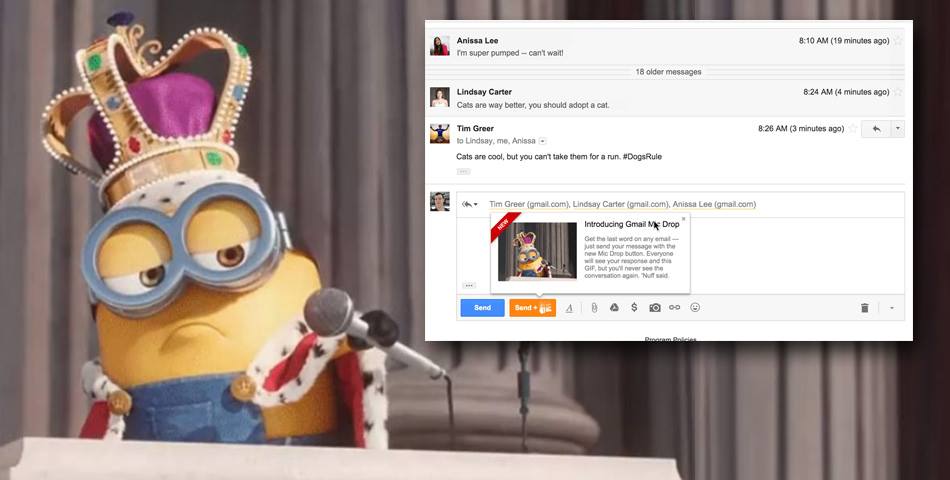Click the Tim Greer sender name
This screenshot has height=480, width=950.
475,128
